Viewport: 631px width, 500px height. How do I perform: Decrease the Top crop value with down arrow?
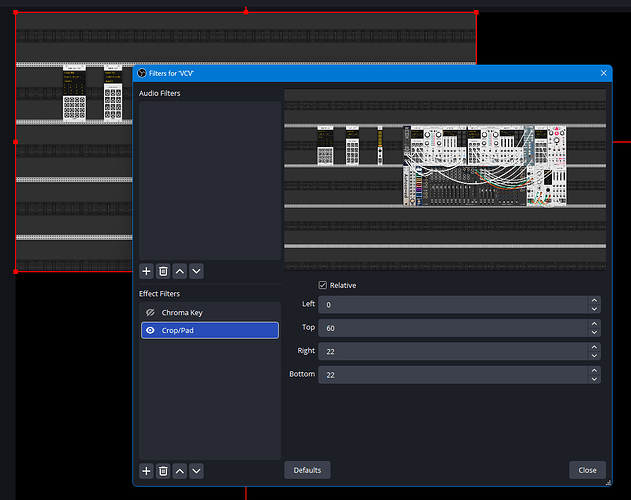coord(594,332)
